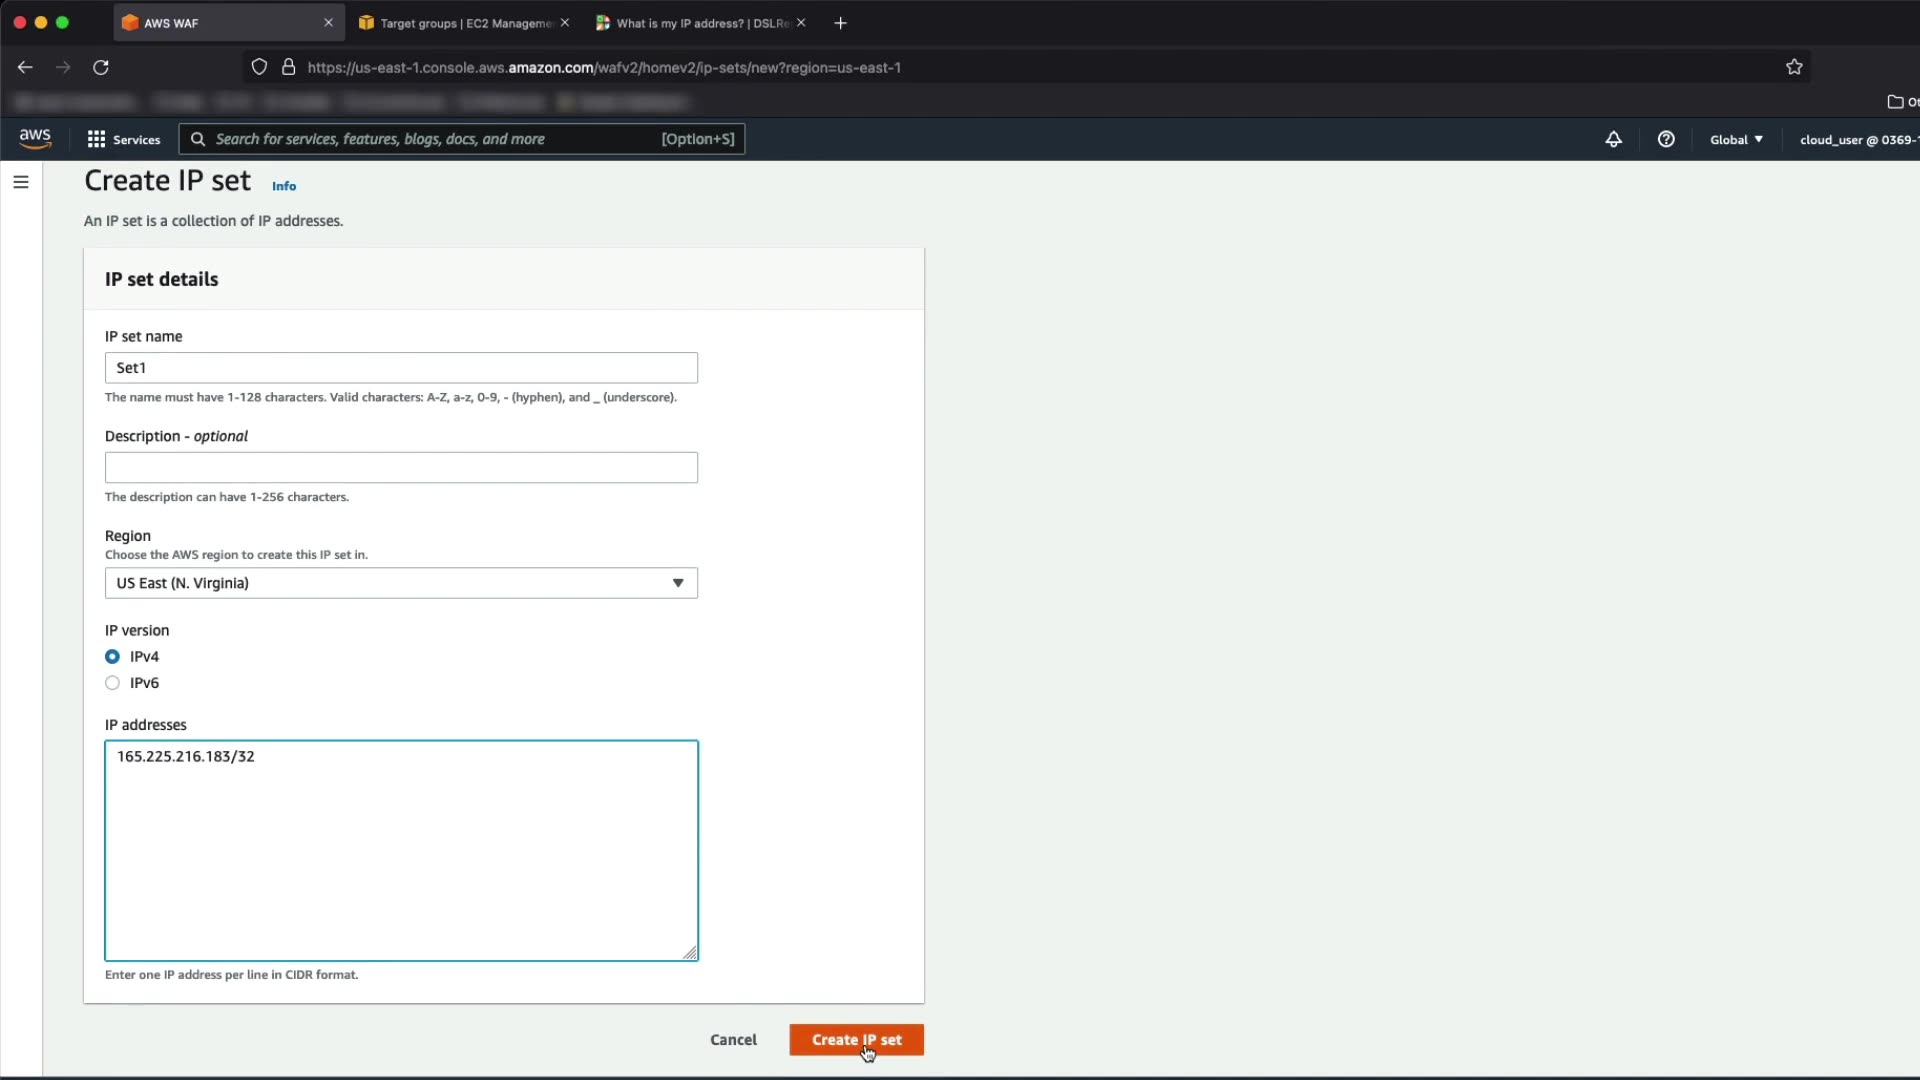Click the Info link beside title
The width and height of the screenshot is (1920, 1080).
coord(284,186)
